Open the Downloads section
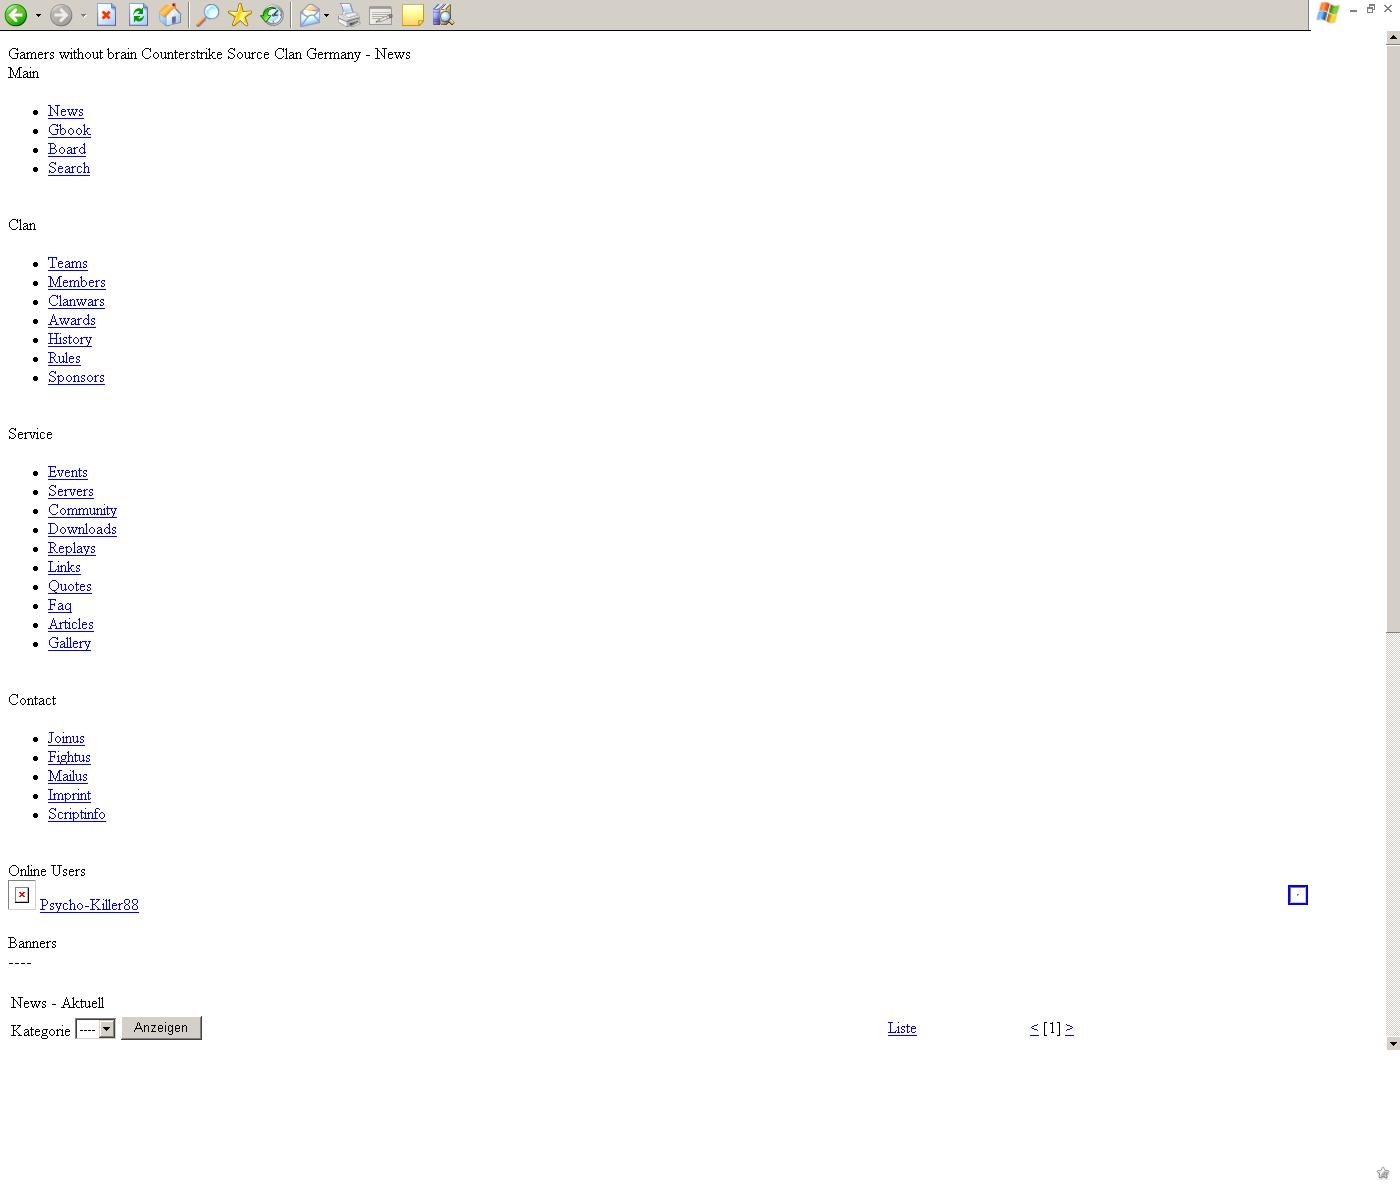This screenshot has height=1190, width=1400. click(x=82, y=529)
